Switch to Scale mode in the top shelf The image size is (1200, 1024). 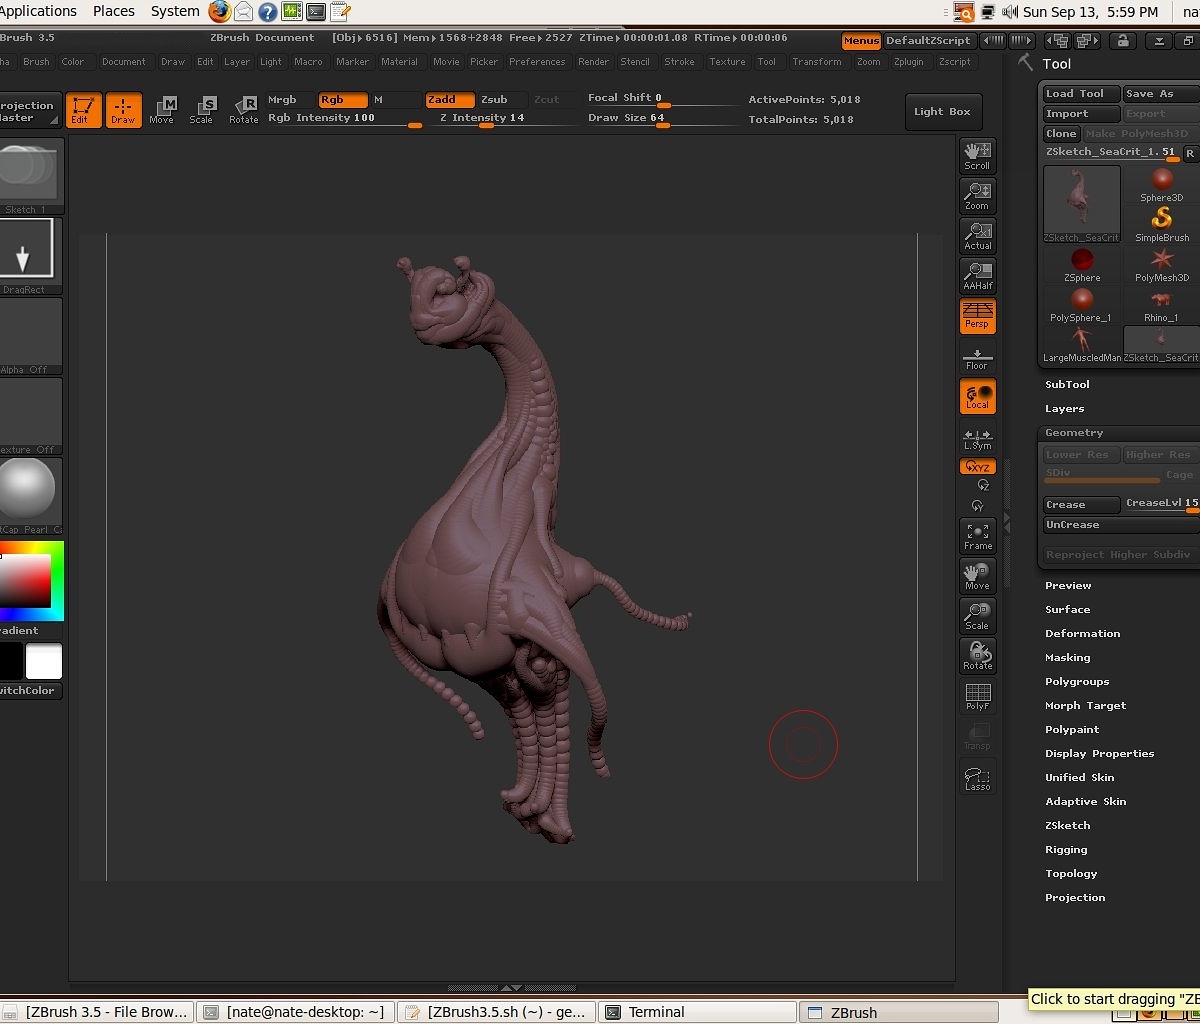(x=202, y=110)
